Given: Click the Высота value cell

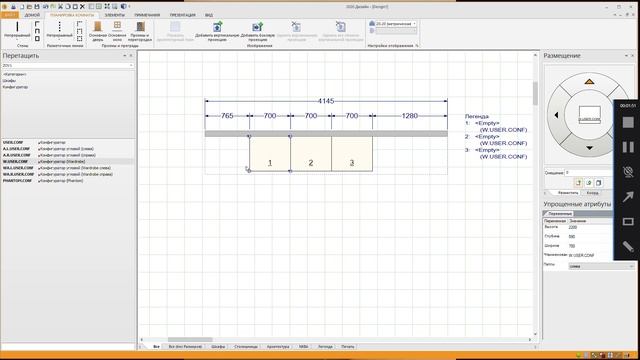Looking at the screenshot, I should tap(590, 227).
